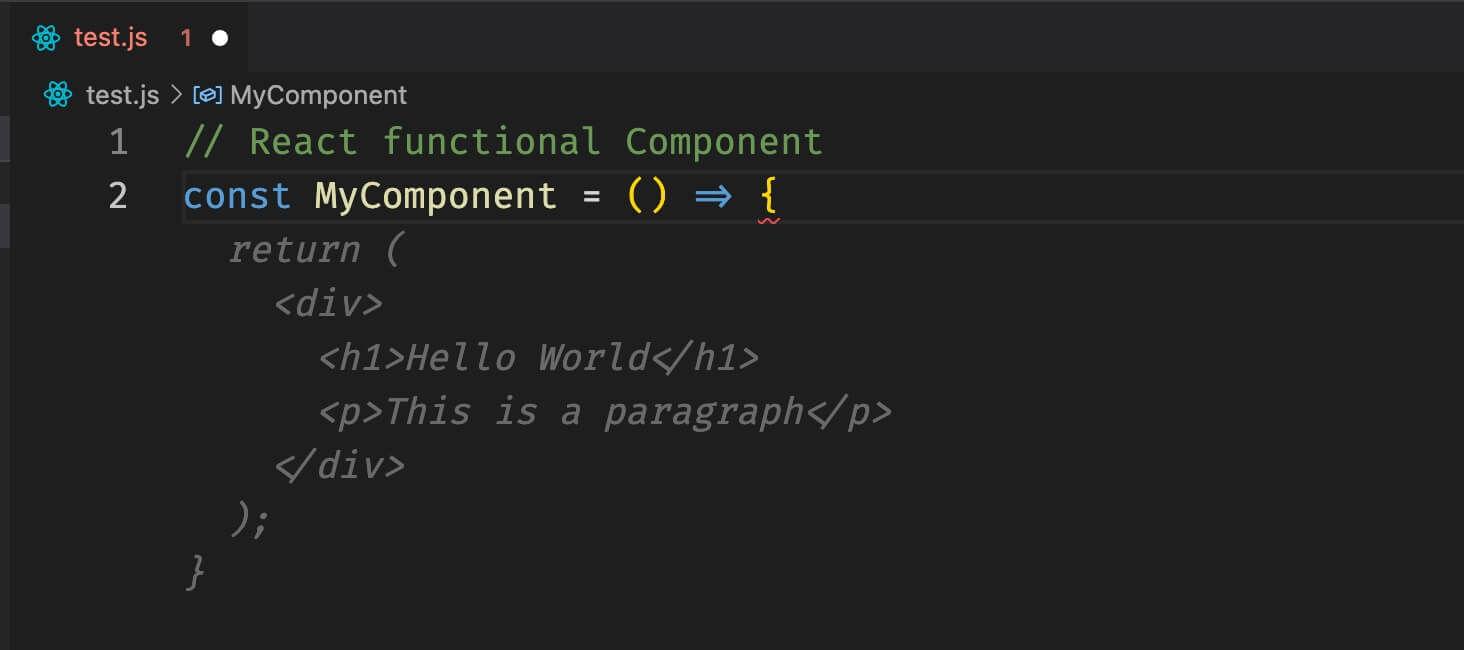Click line number 2 in the gutter
Viewport: 1464px width, 650px height.
(x=118, y=196)
